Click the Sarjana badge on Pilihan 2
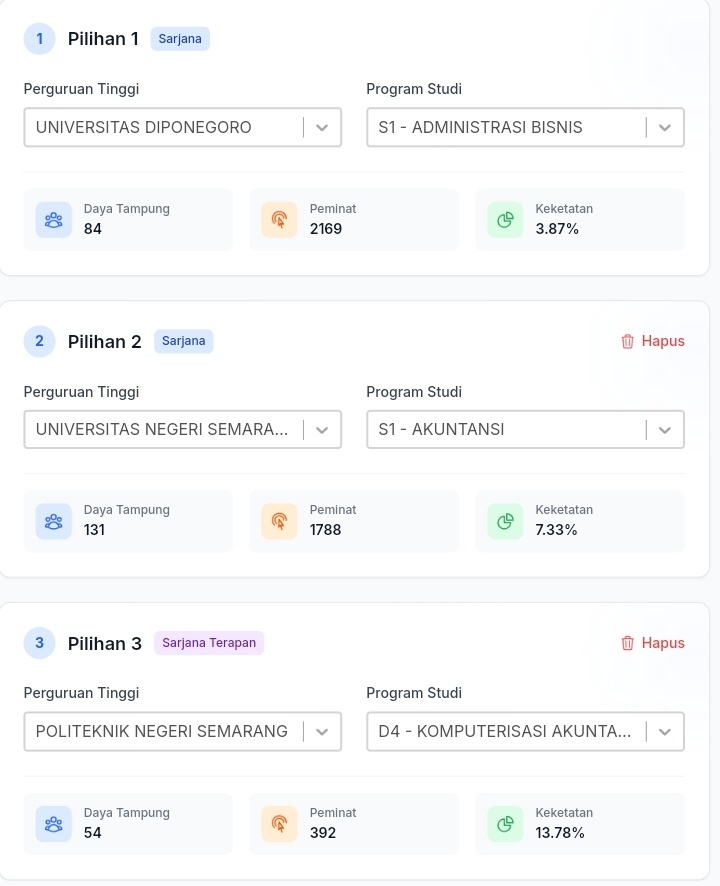This screenshot has width=720, height=886. [x=184, y=341]
